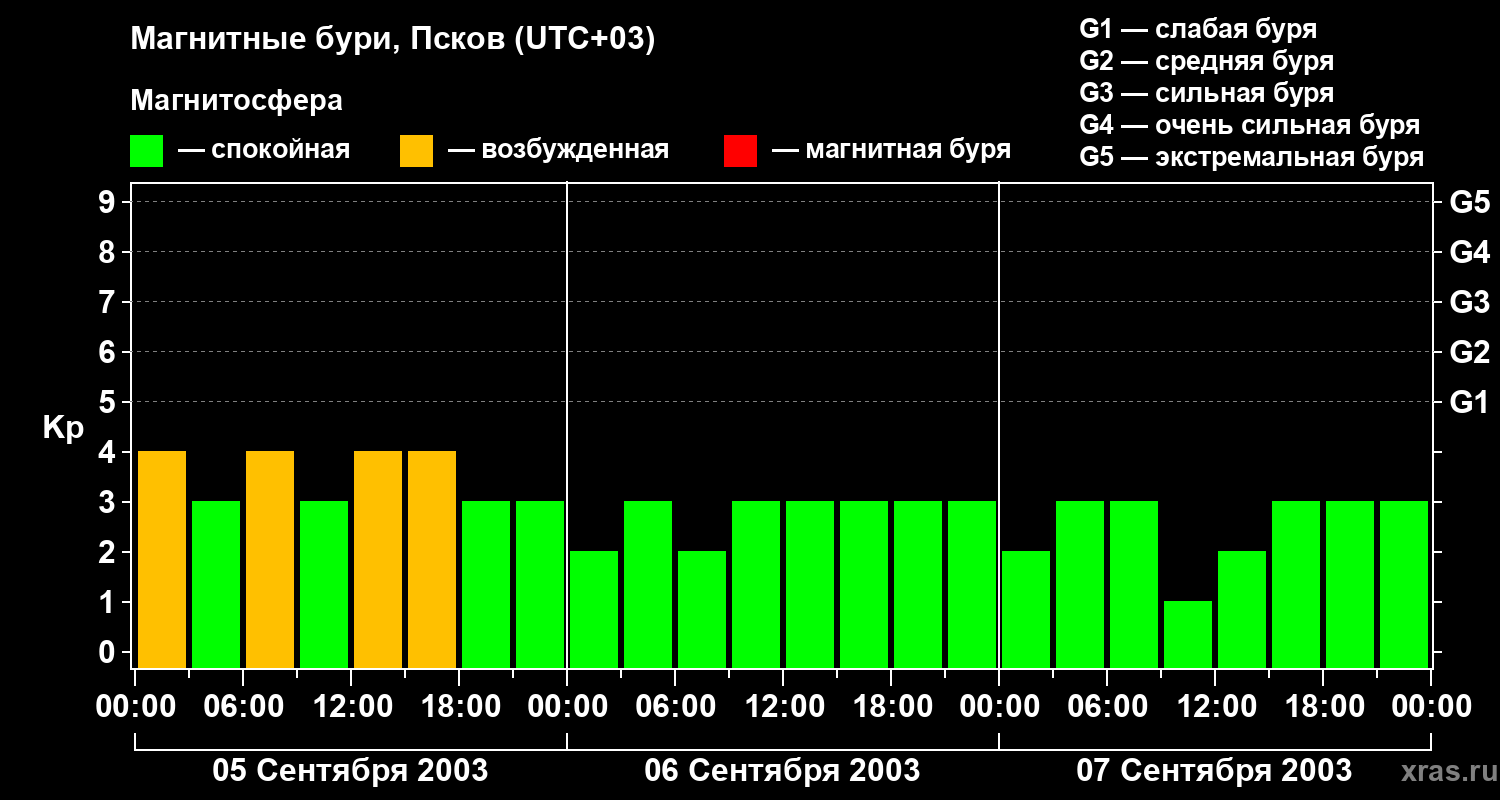This screenshot has width=1500, height=800.
Task: Click the last green bar, 21:00–24:00 on 07 September
Action: tap(1404, 584)
